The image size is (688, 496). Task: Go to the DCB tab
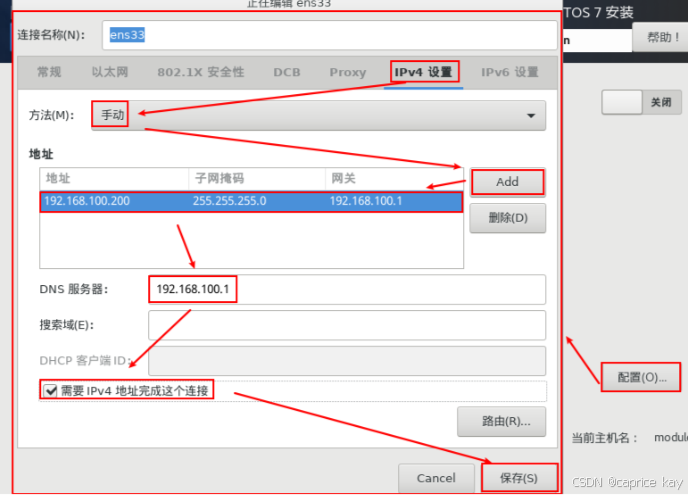(x=287, y=72)
